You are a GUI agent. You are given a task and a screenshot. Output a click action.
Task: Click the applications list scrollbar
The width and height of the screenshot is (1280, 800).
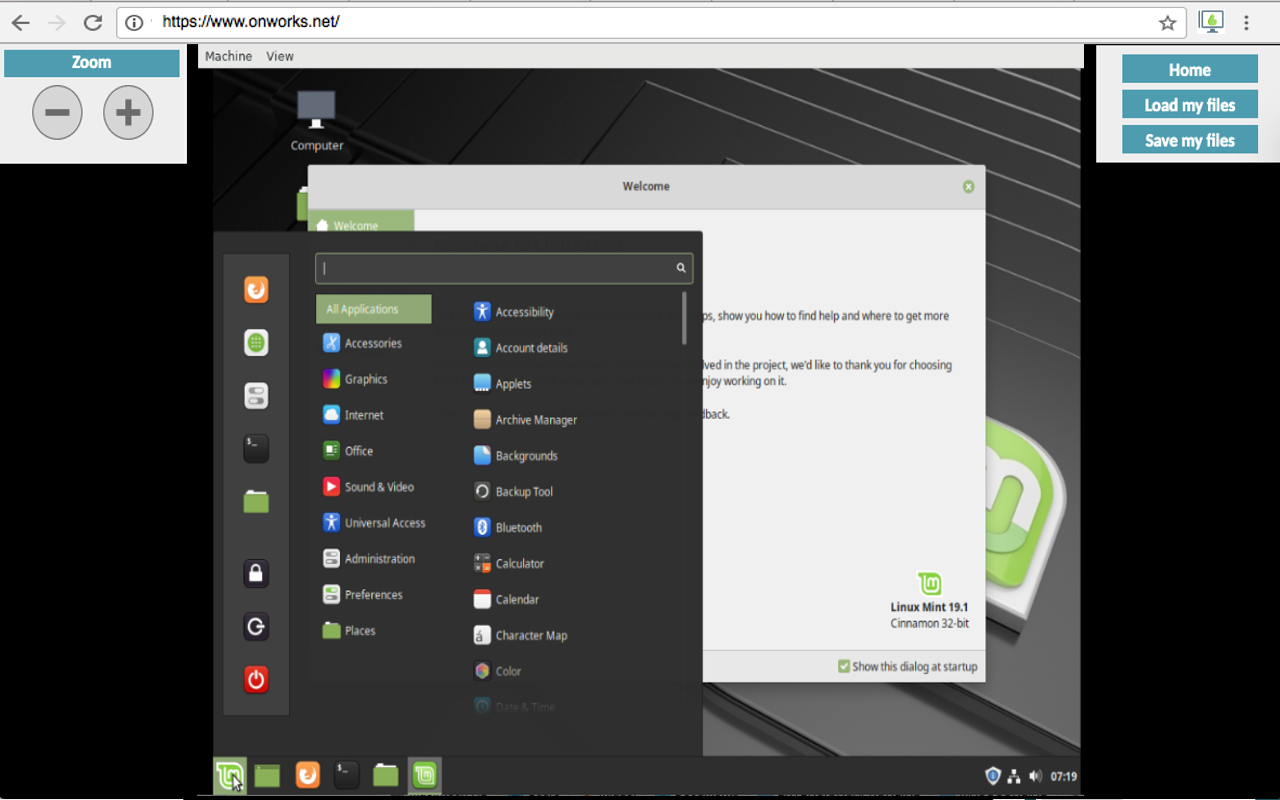click(685, 318)
